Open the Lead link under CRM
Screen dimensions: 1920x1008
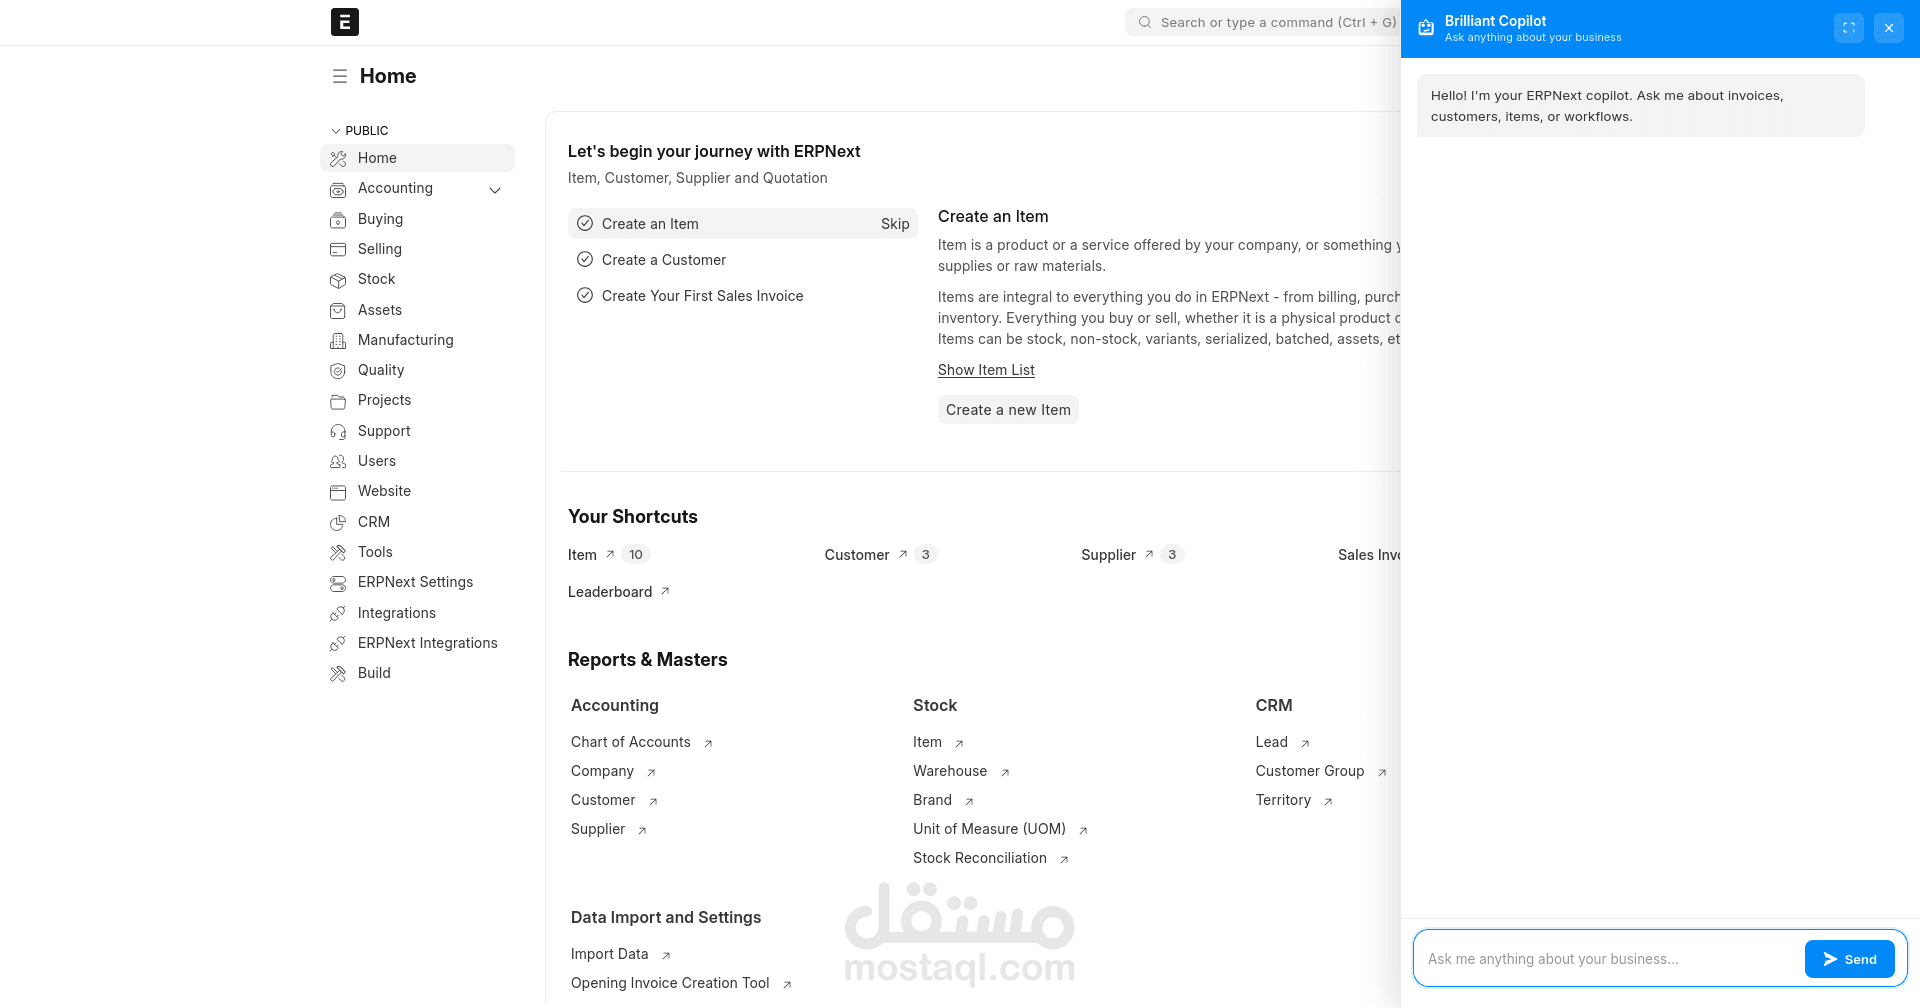pos(1272,742)
